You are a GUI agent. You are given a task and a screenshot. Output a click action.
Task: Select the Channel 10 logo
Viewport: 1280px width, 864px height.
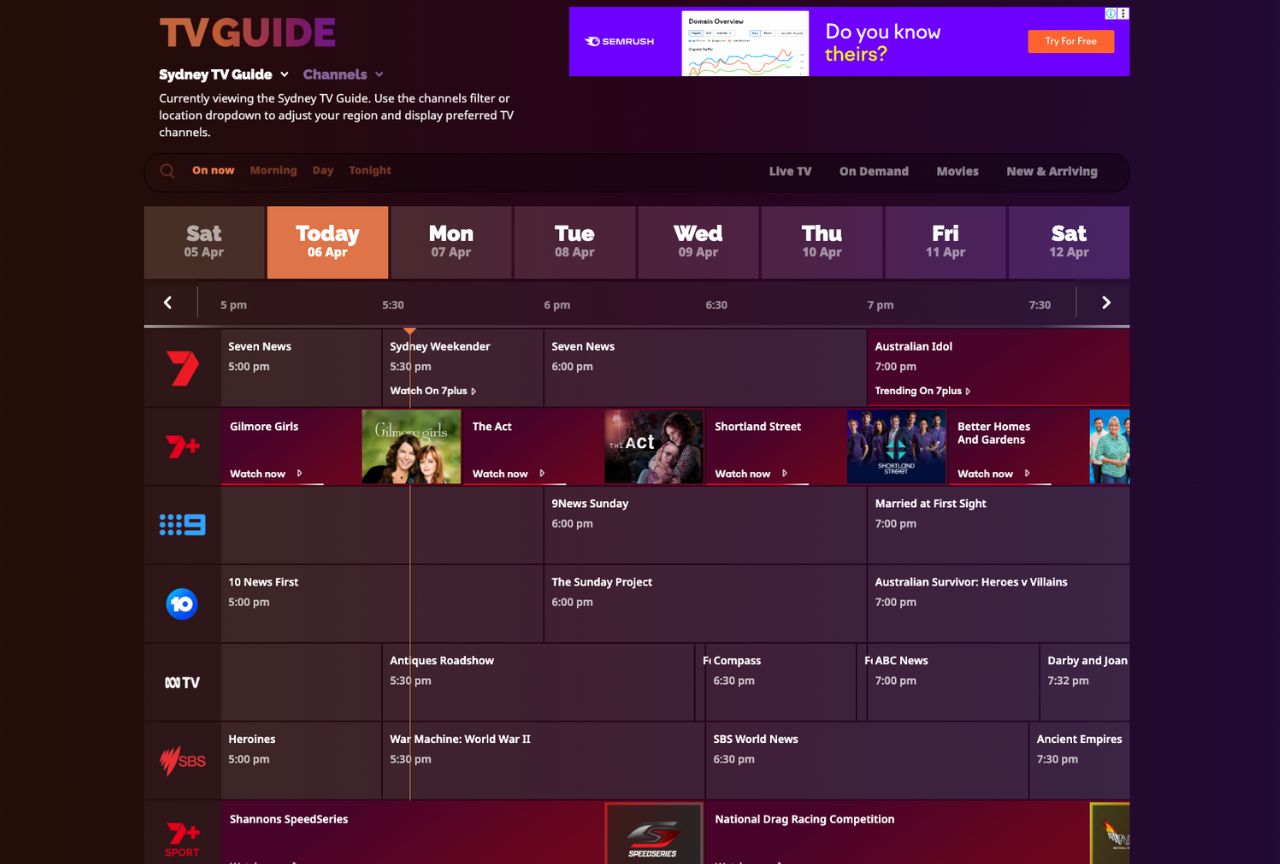click(x=182, y=603)
